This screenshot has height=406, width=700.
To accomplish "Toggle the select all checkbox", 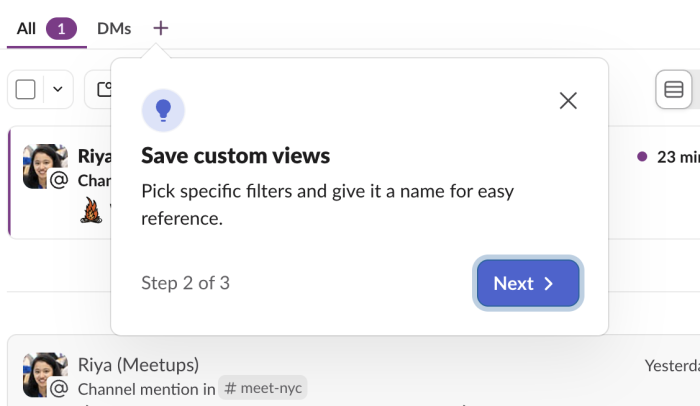I will [x=26, y=90].
